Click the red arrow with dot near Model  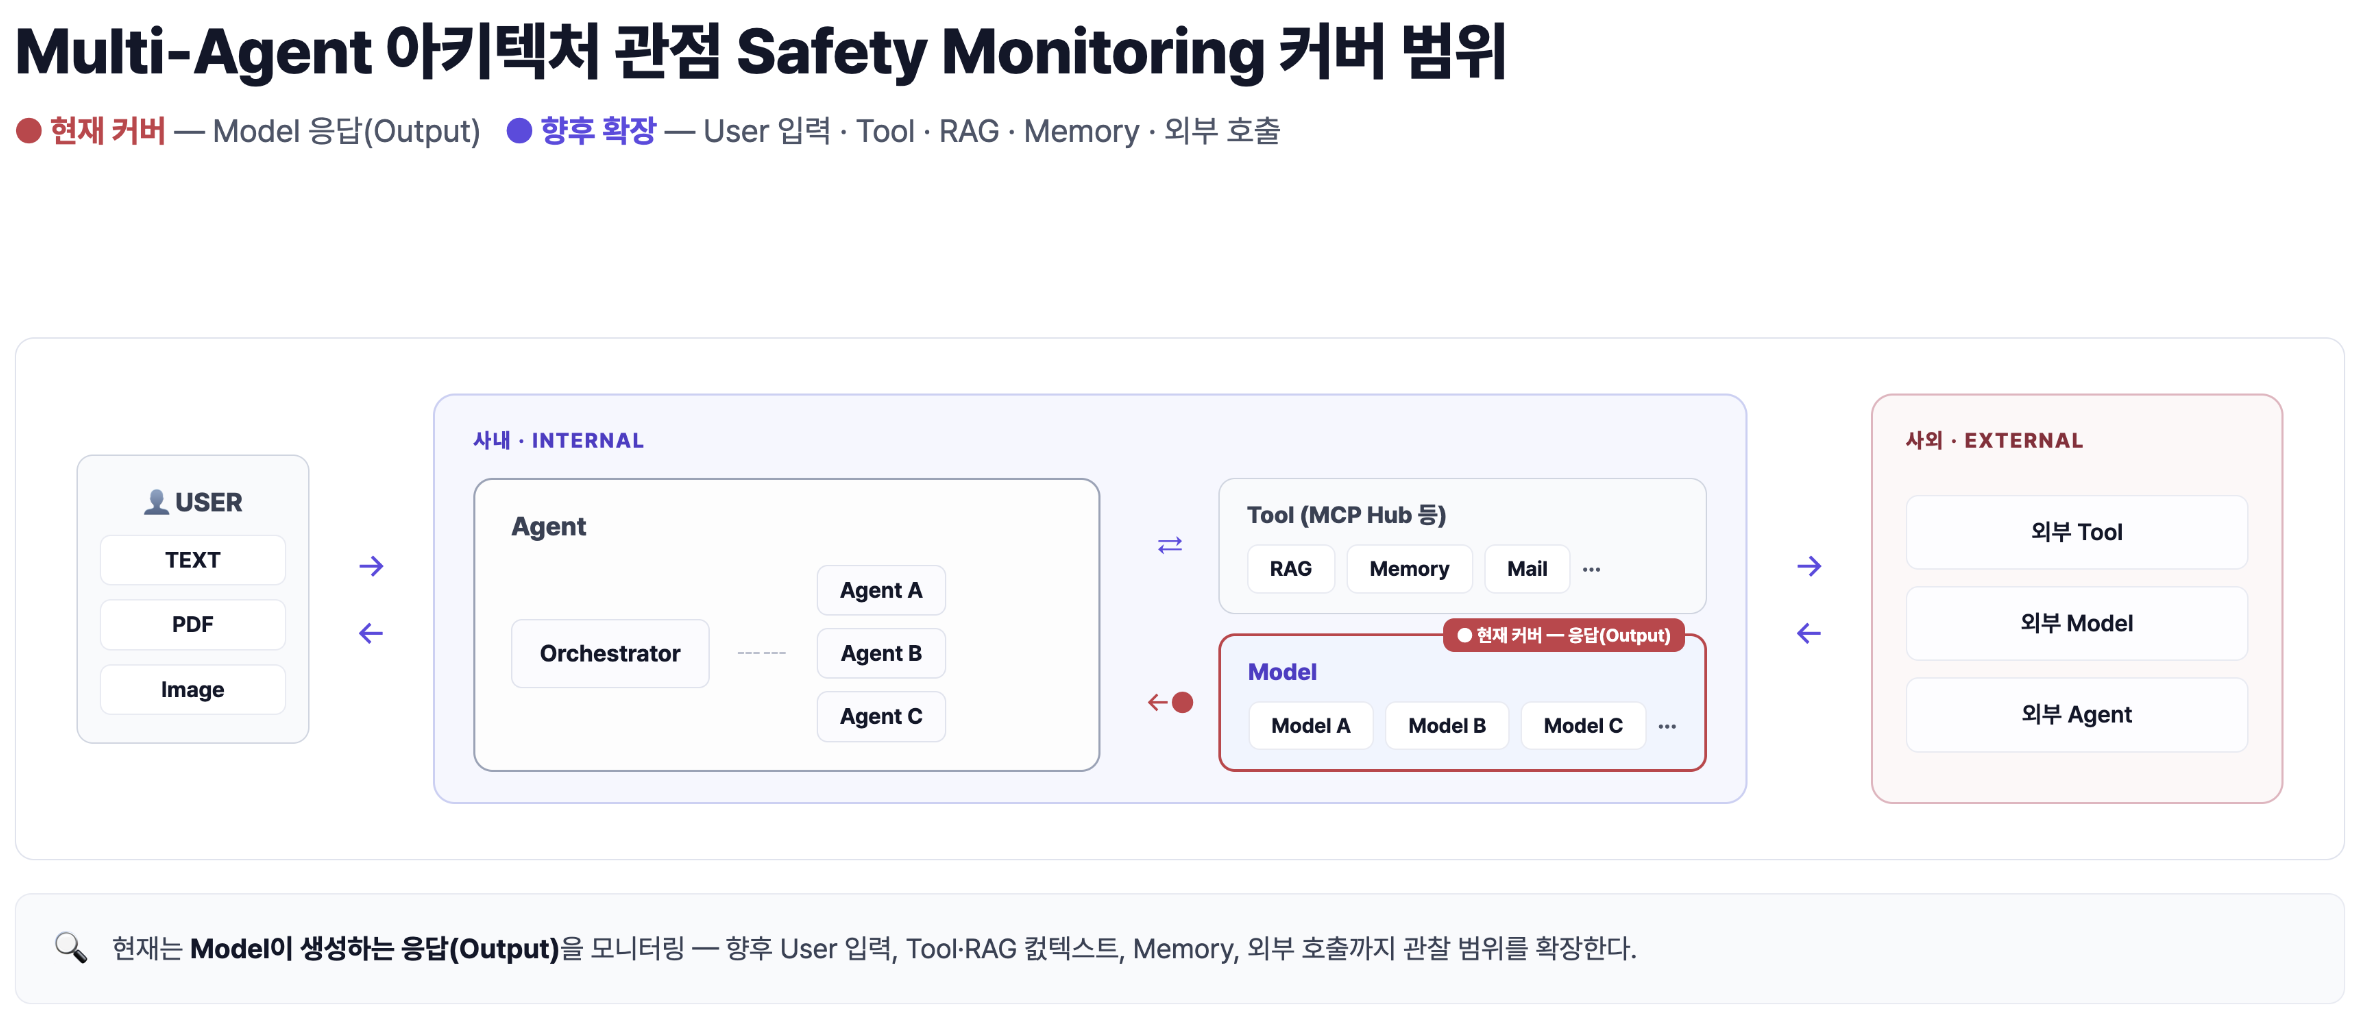pyautogui.click(x=1170, y=702)
